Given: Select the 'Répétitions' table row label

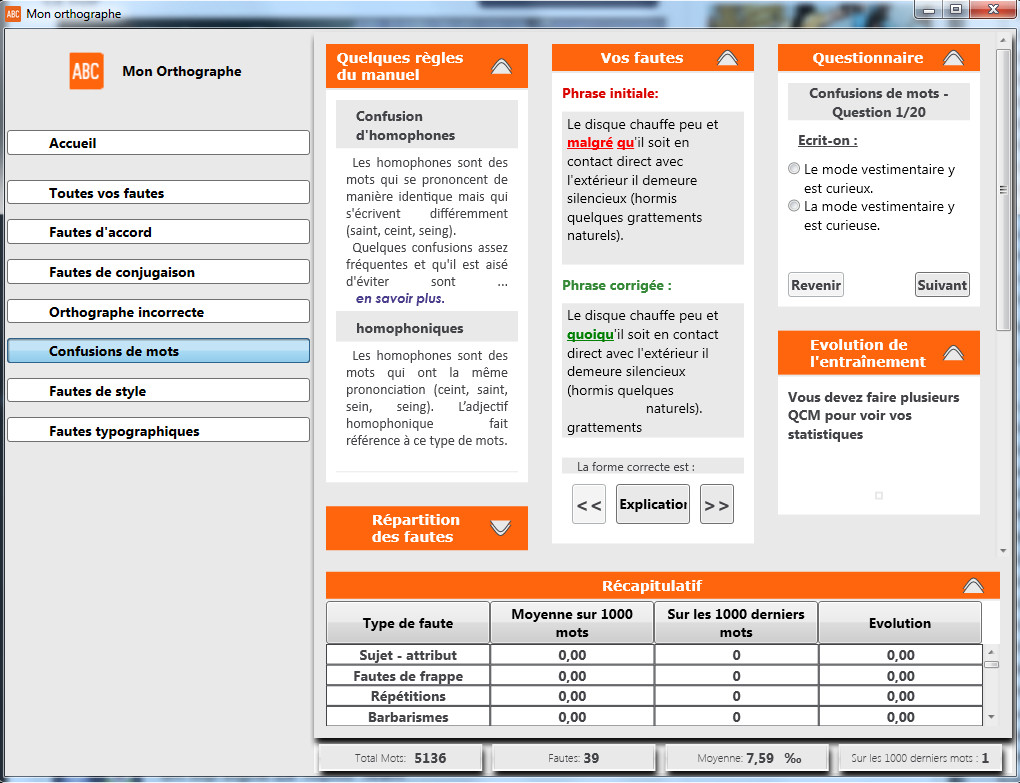Looking at the screenshot, I should (408, 696).
